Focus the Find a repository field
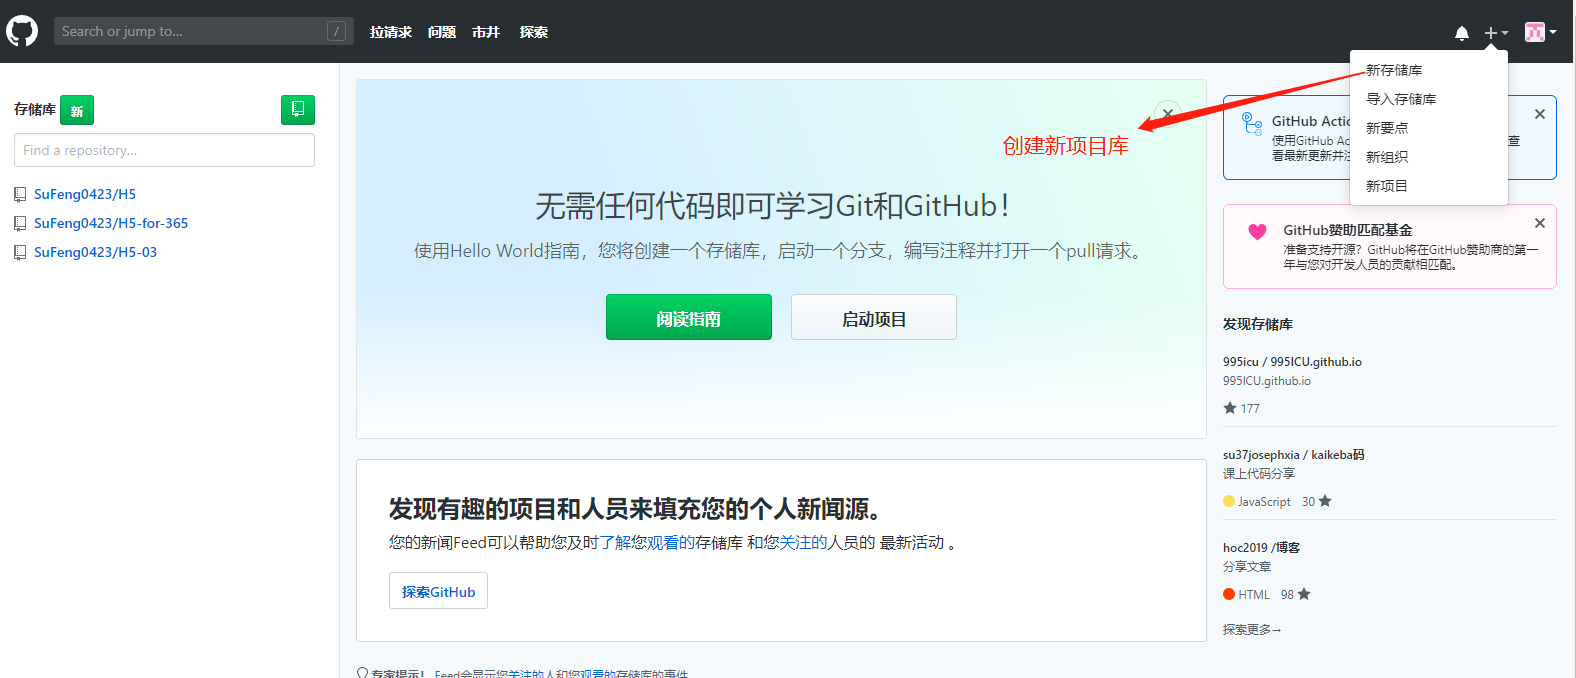This screenshot has width=1576, height=678. (x=164, y=150)
